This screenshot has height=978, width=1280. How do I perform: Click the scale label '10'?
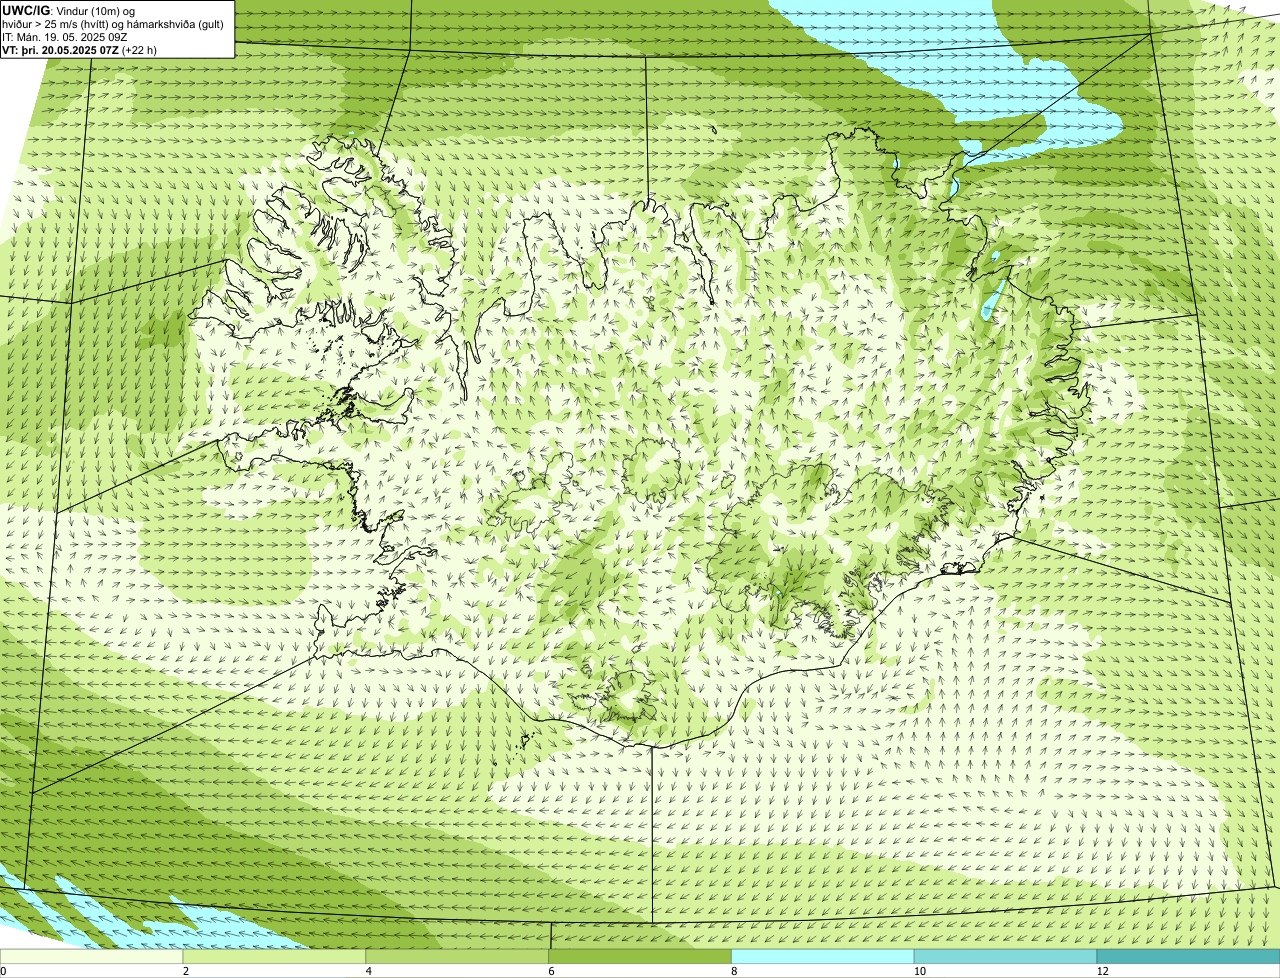coord(918,971)
